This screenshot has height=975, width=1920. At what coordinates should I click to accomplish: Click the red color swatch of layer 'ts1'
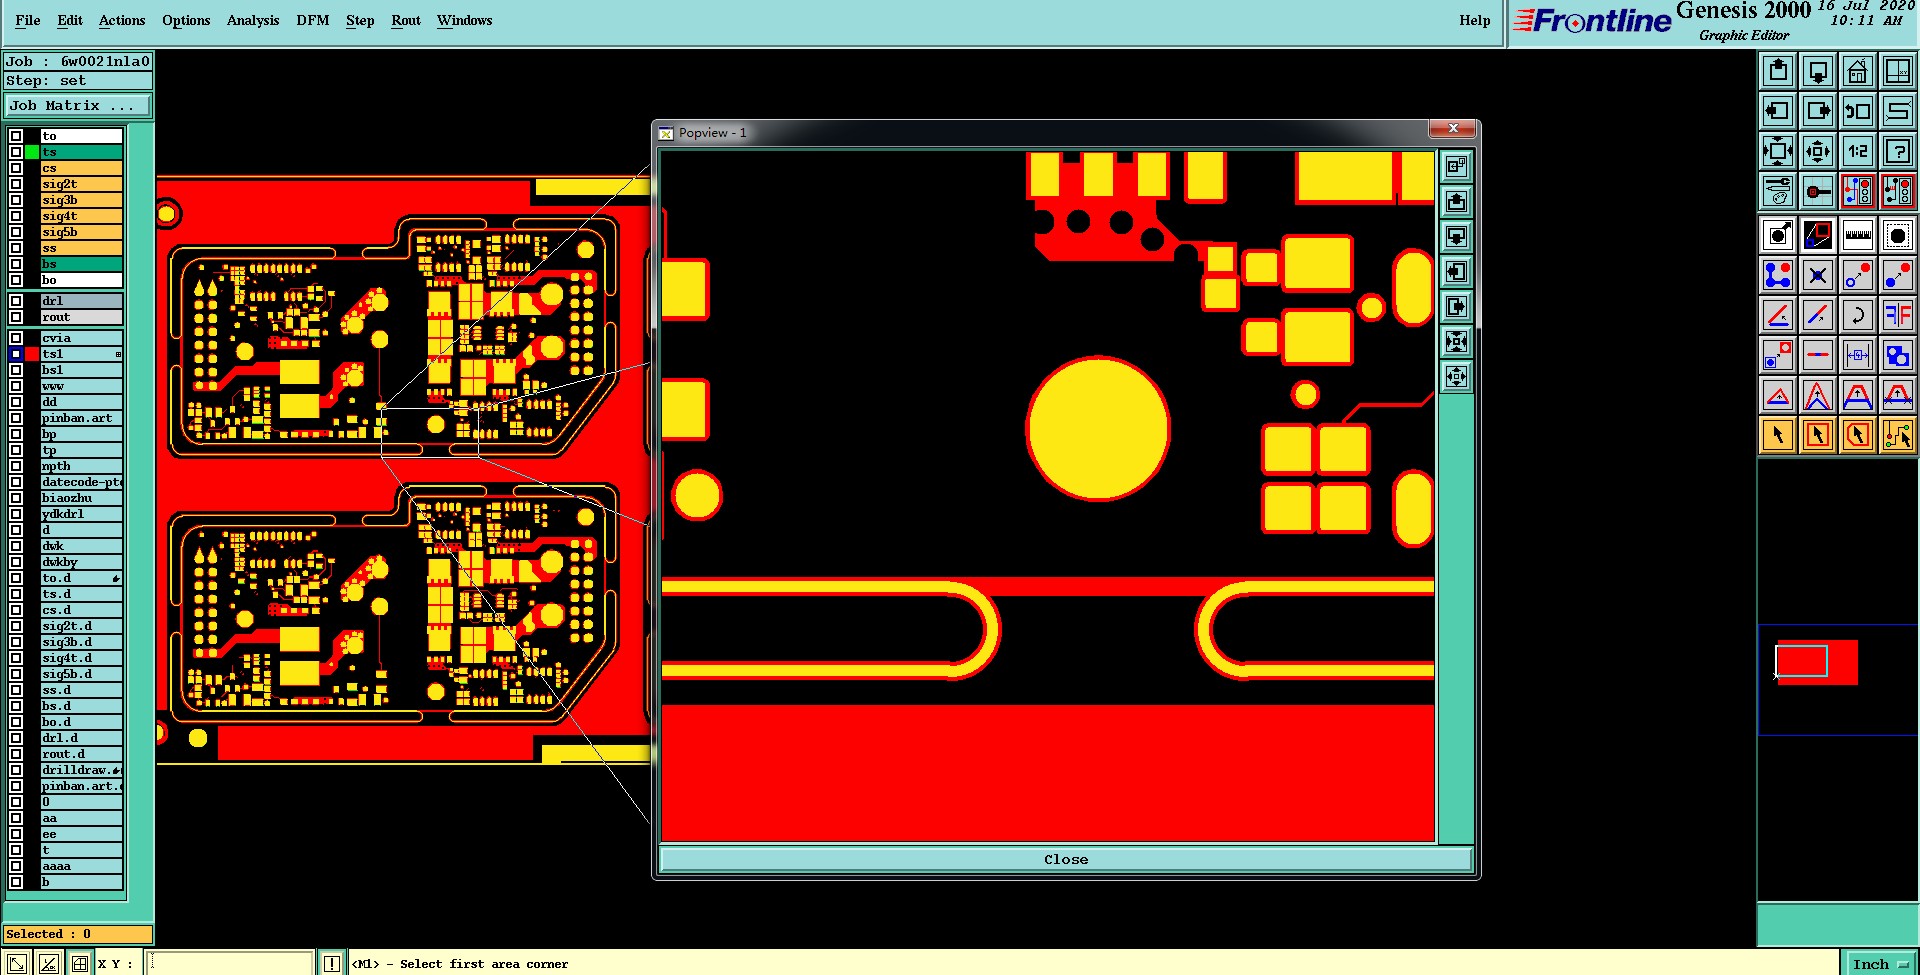coord(32,354)
